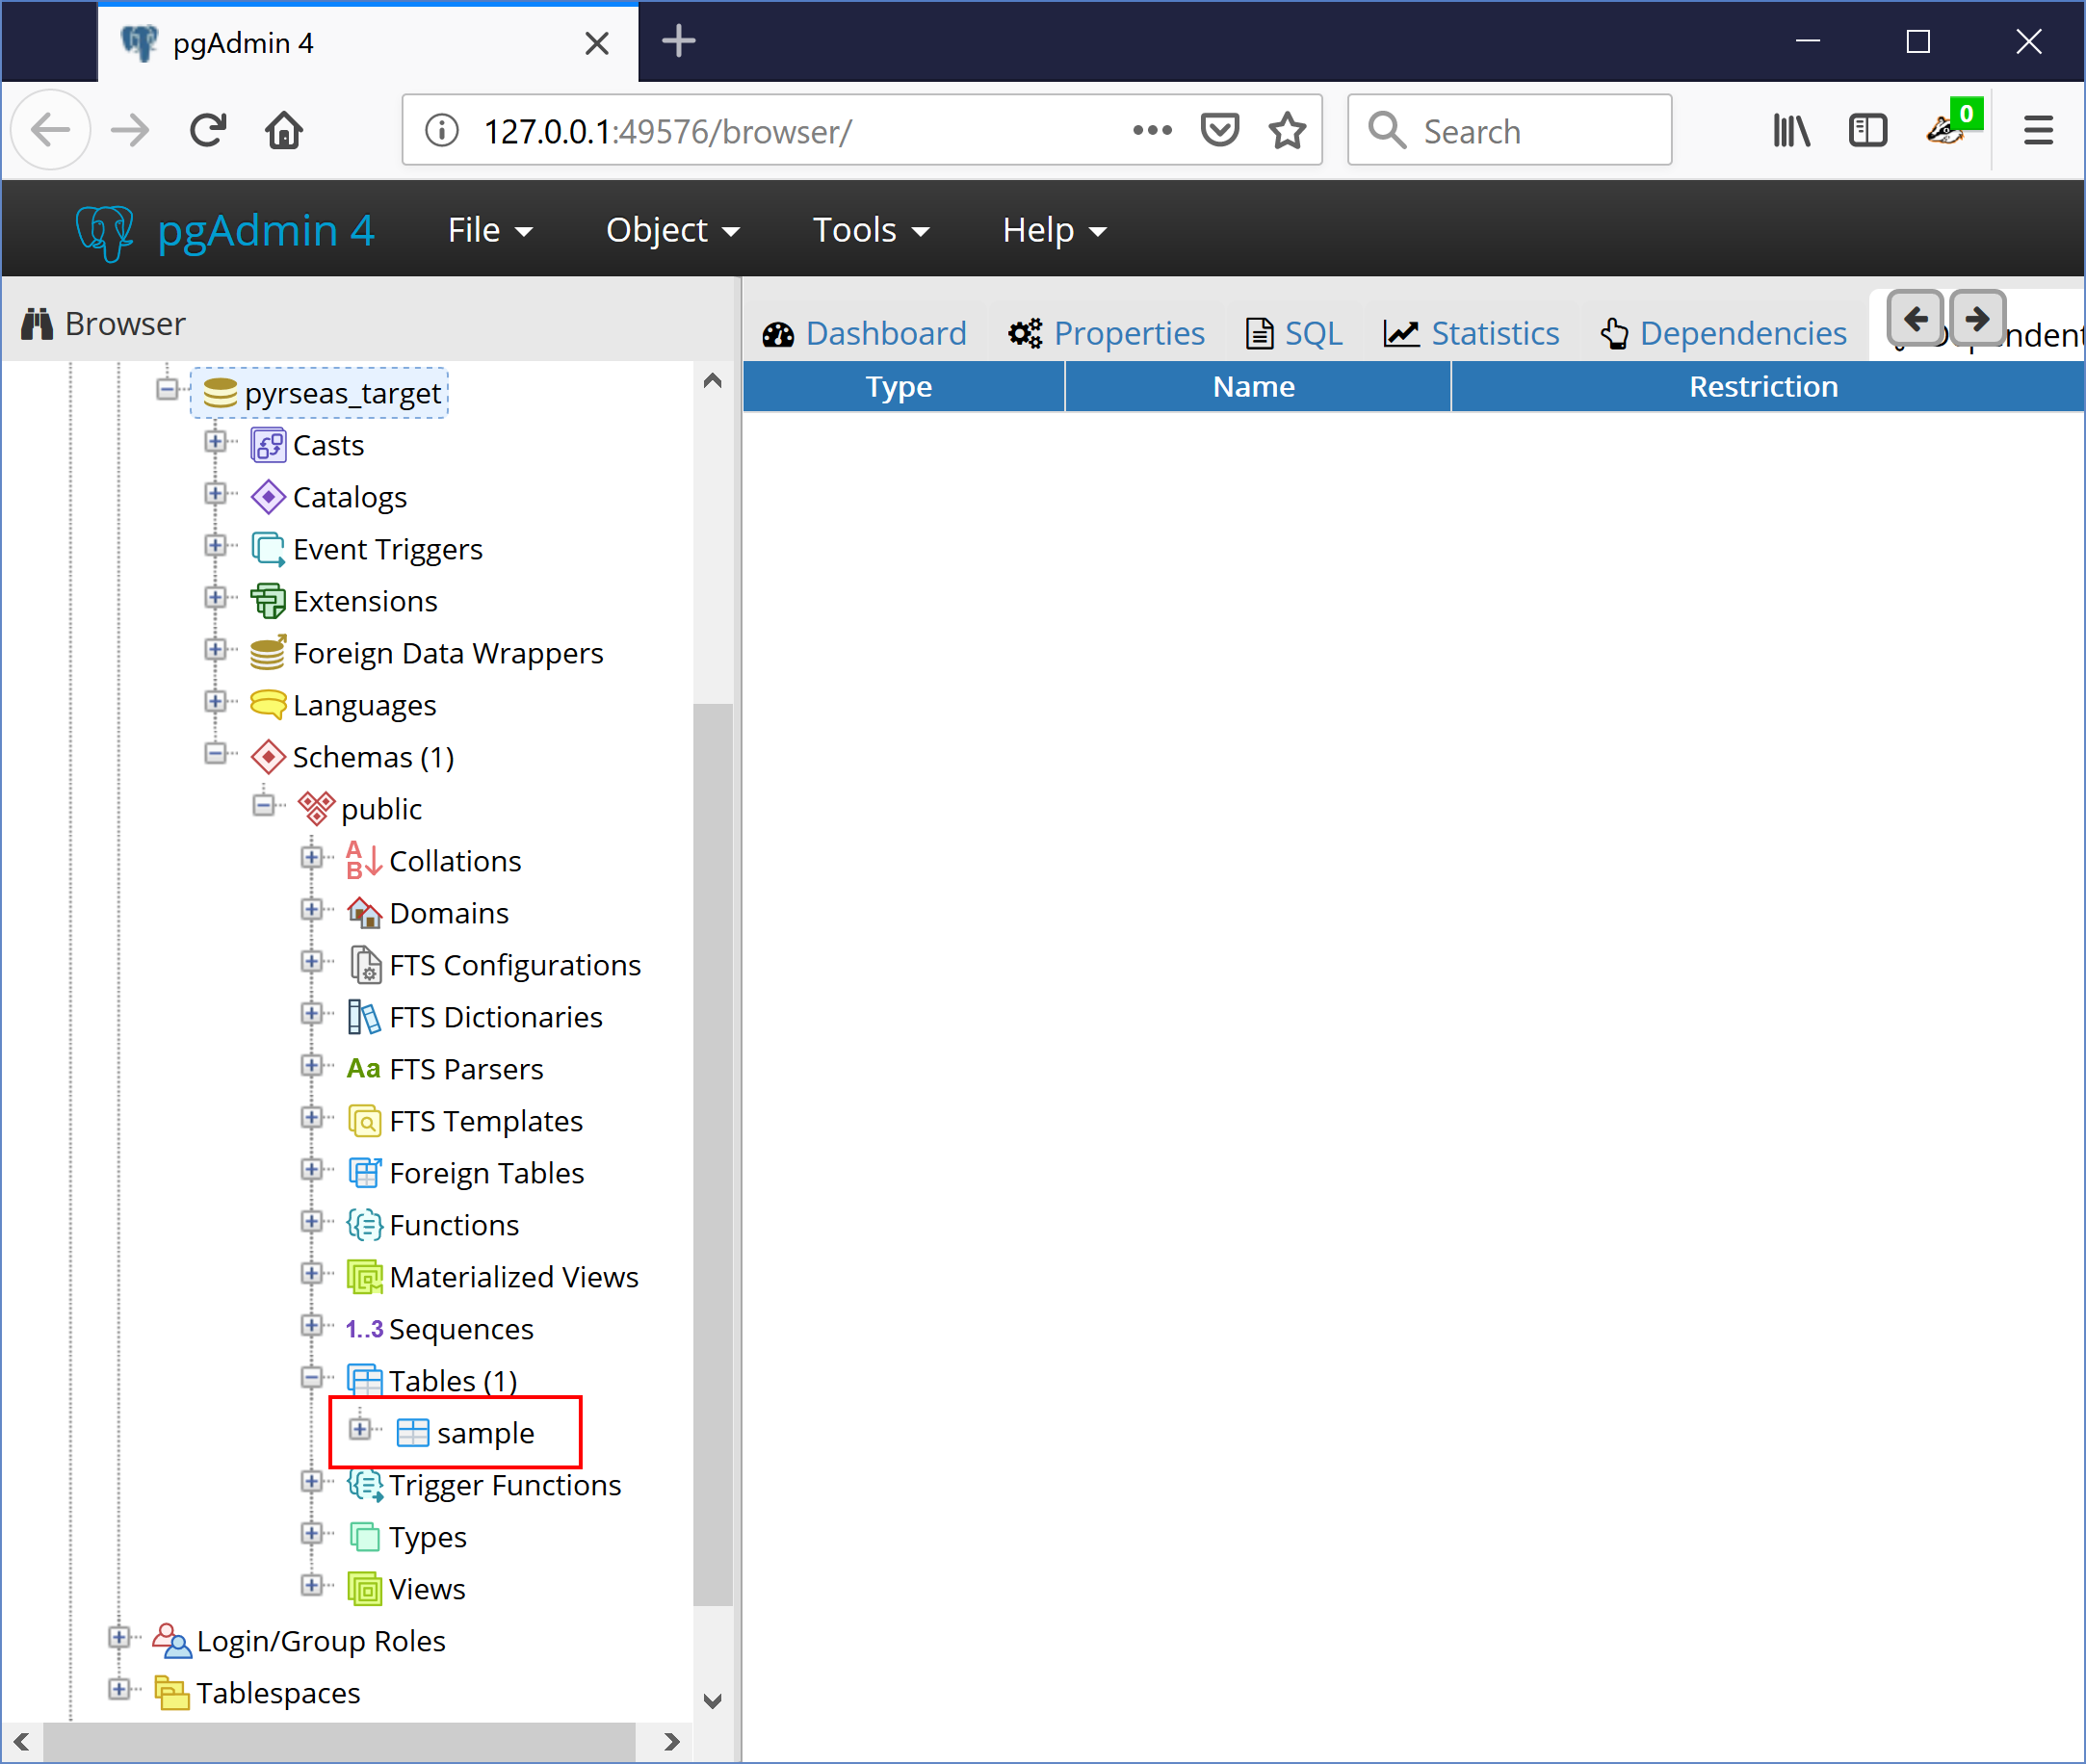This screenshot has height=1764, width=2086.
Task: Click the FTS Parsers Aa icon
Action: coord(364,1069)
